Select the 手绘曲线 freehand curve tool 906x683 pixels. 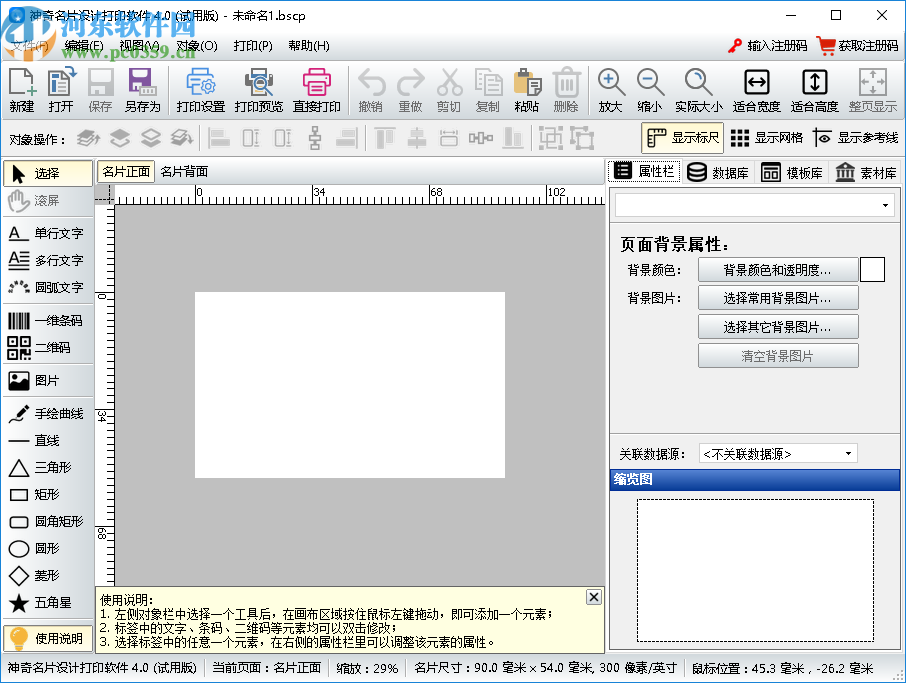coord(48,413)
